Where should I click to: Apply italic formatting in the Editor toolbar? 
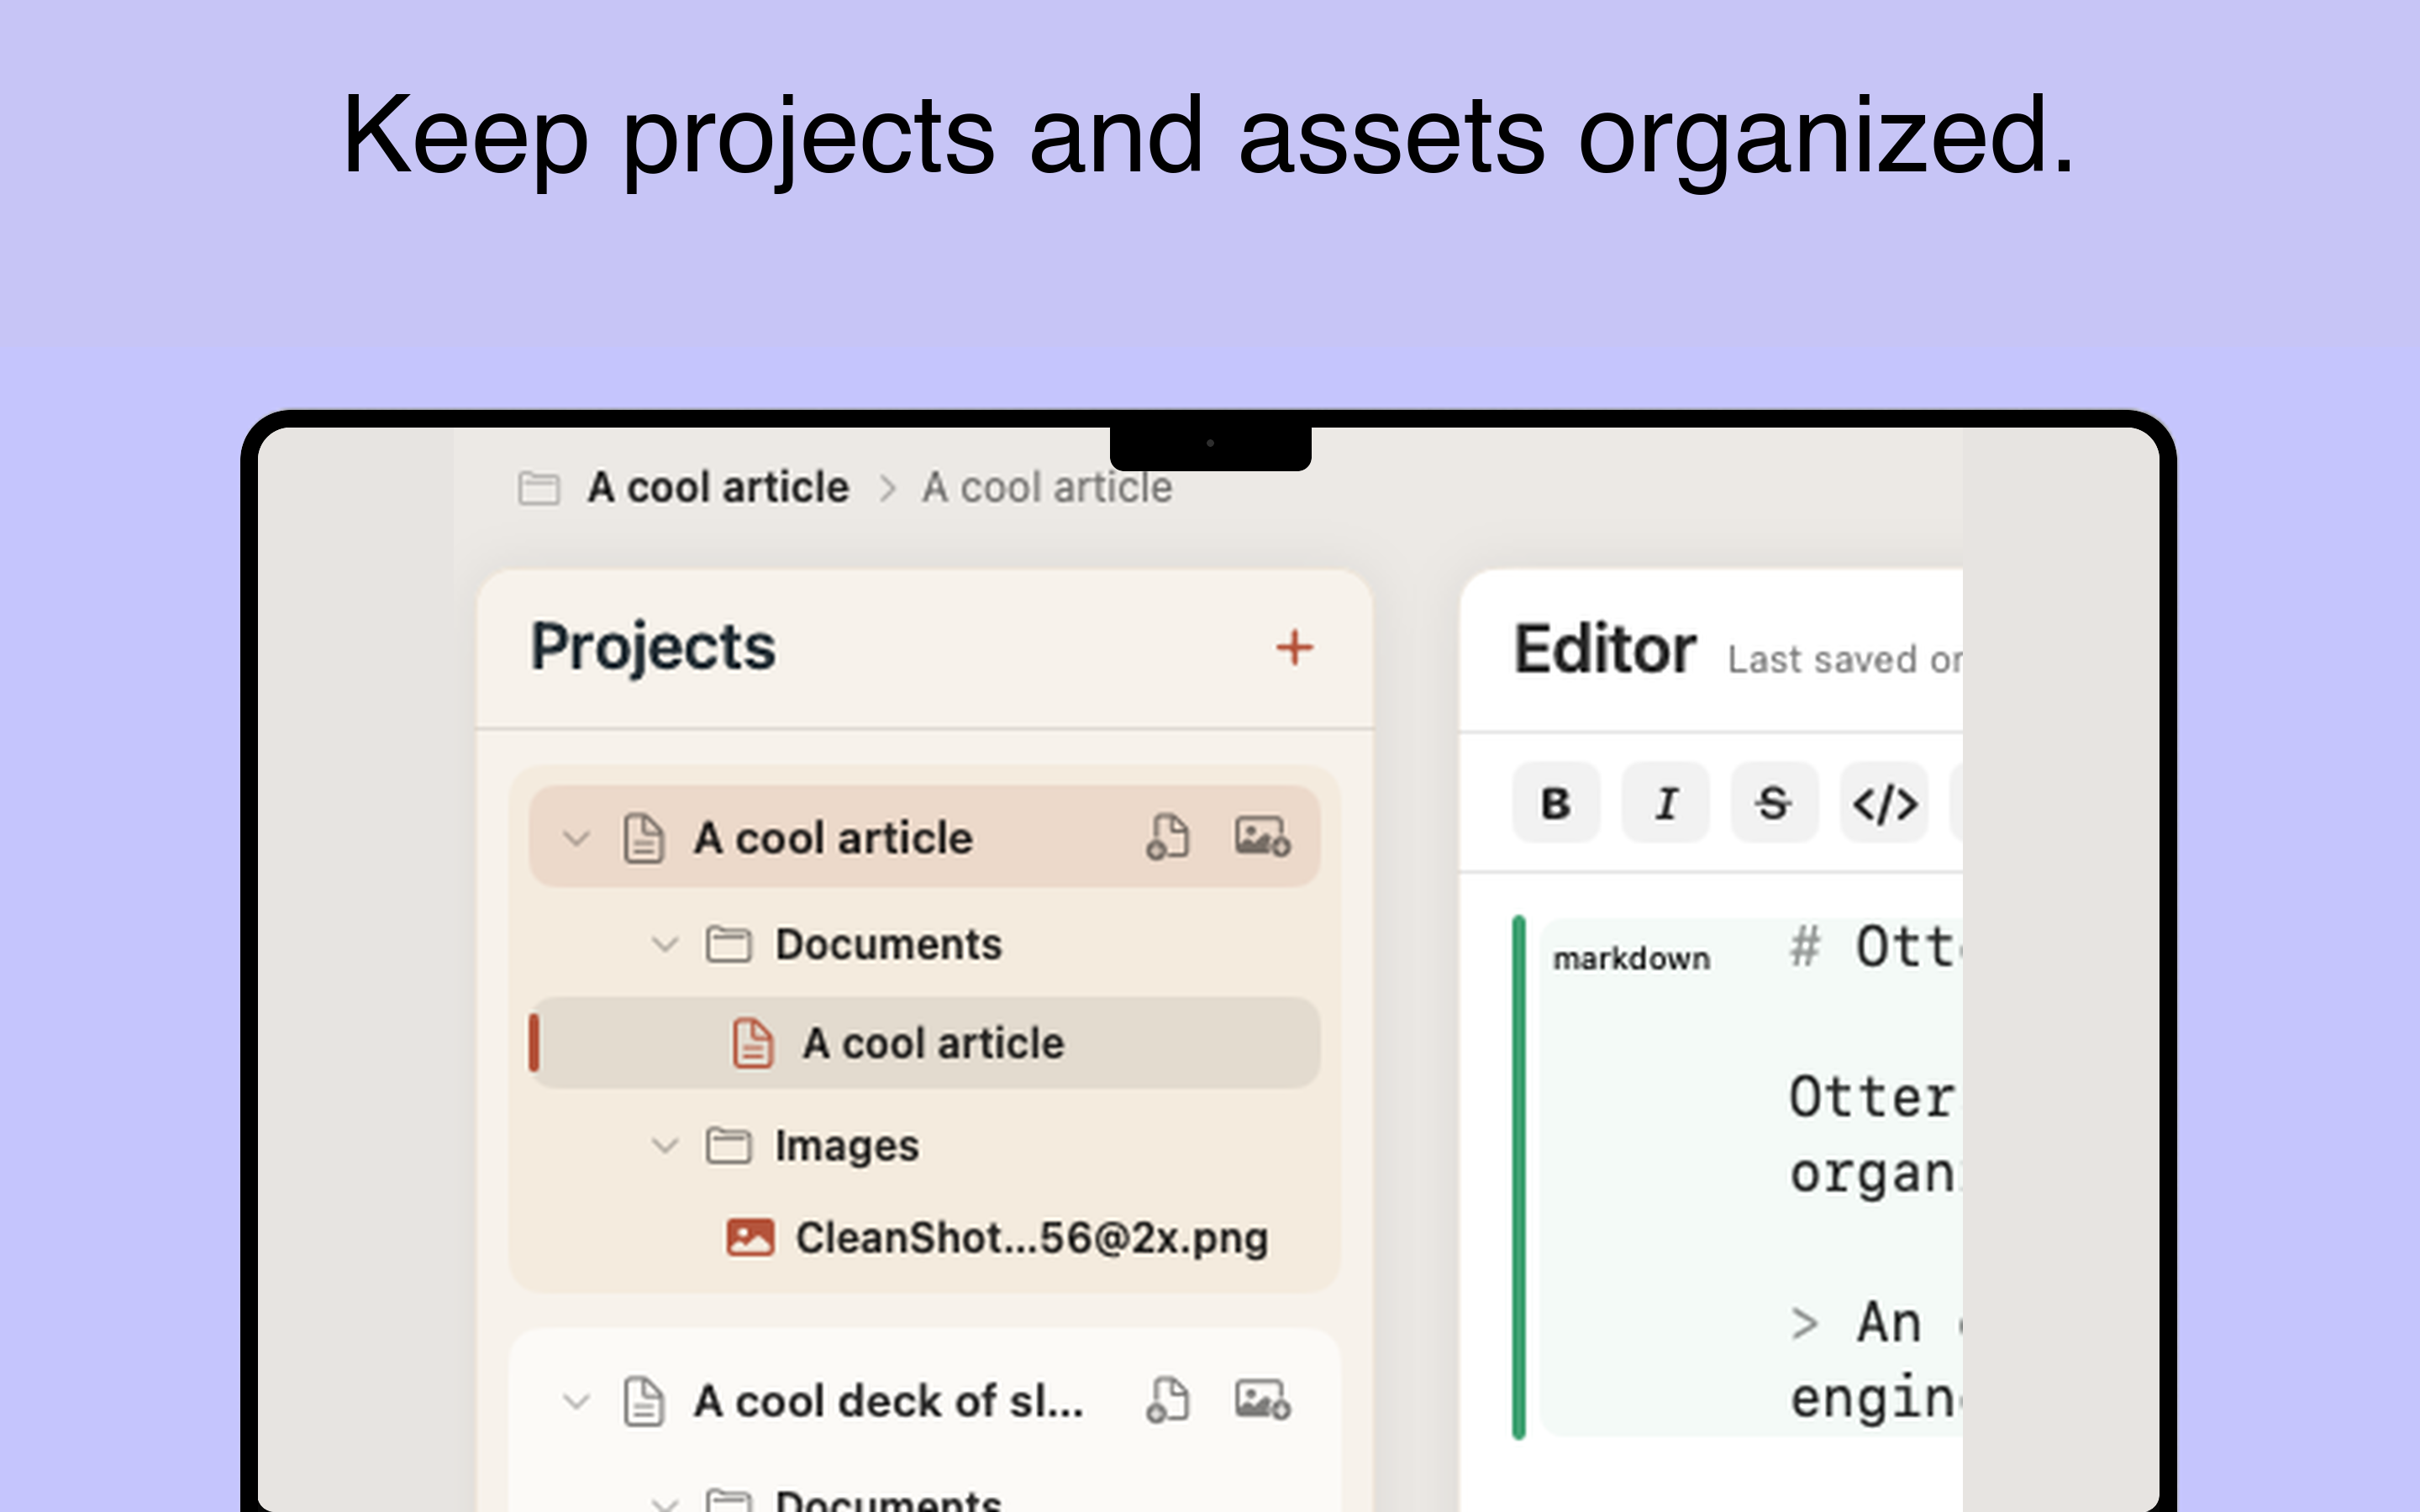(x=1665, y=802)
